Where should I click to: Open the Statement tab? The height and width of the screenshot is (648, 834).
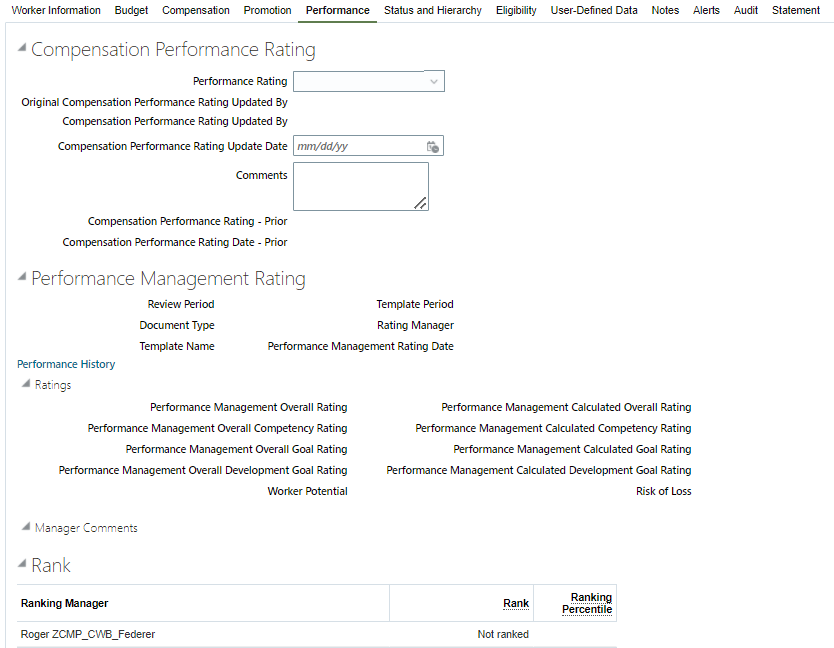tap(796, 10)
